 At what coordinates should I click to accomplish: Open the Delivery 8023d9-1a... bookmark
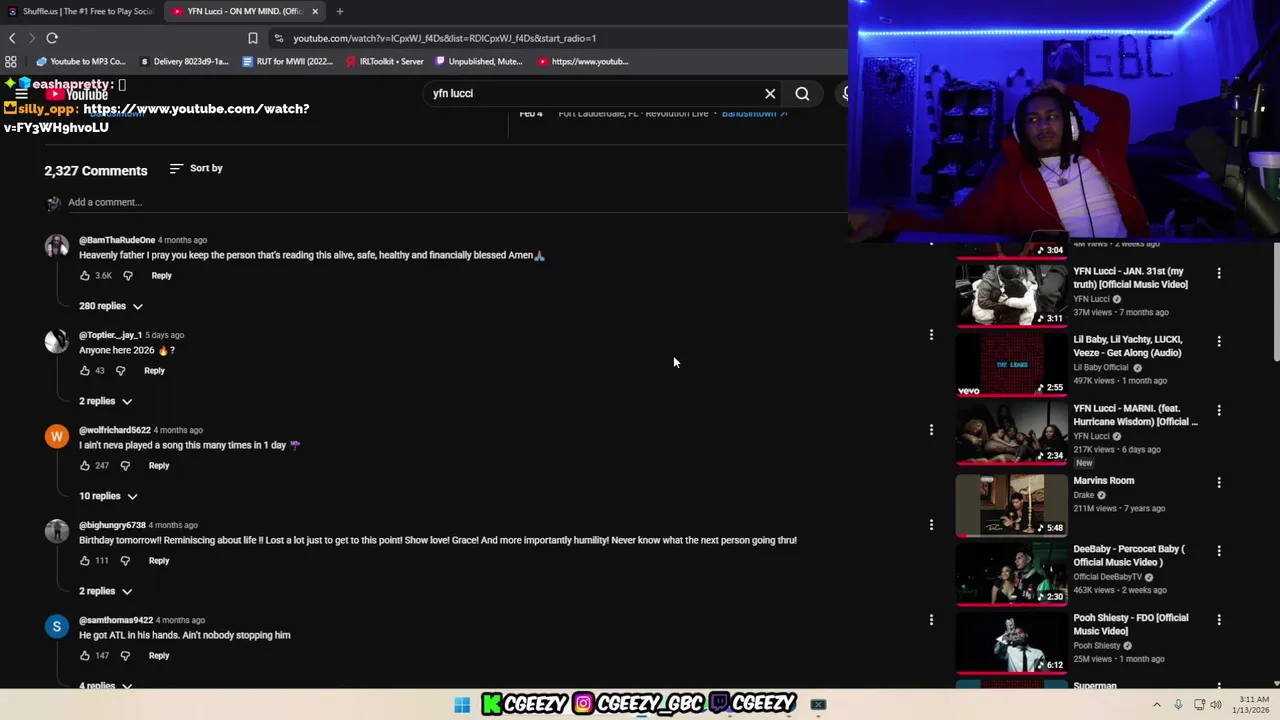click(x=184, y=61)
